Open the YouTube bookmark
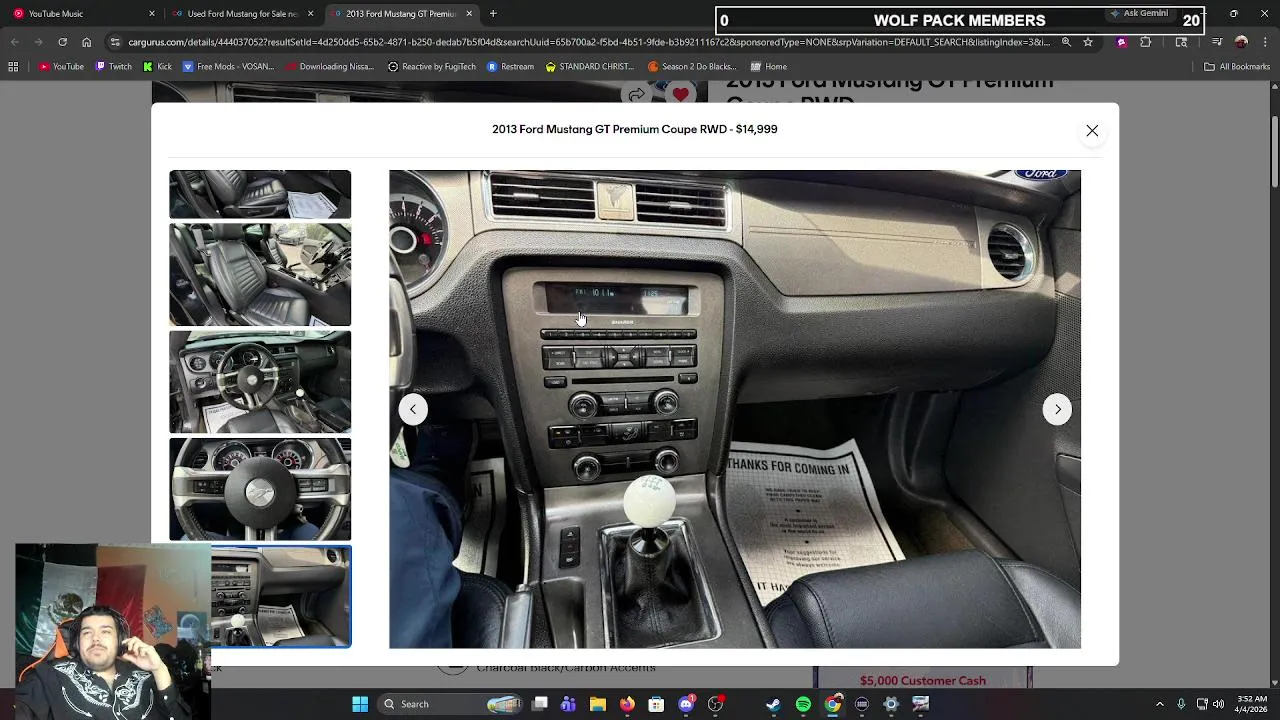 click(62, 67)
